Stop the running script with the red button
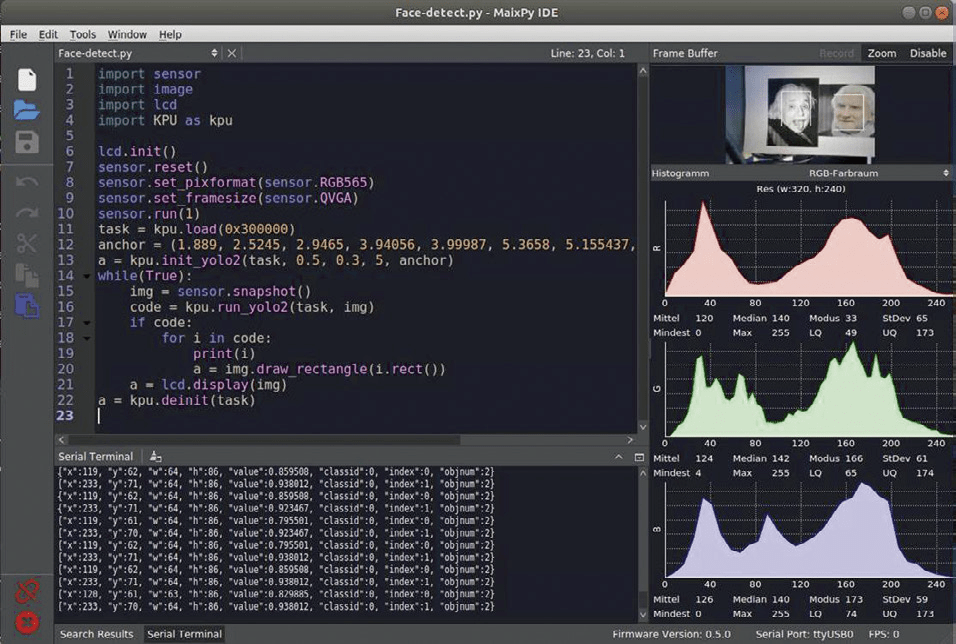 click(x=27, y=622)
